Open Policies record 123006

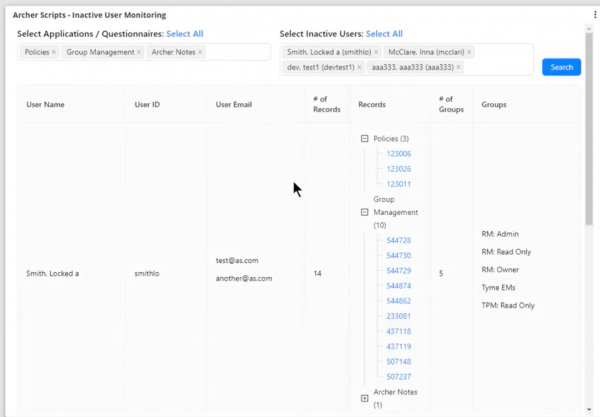click(x=399, y=154)
